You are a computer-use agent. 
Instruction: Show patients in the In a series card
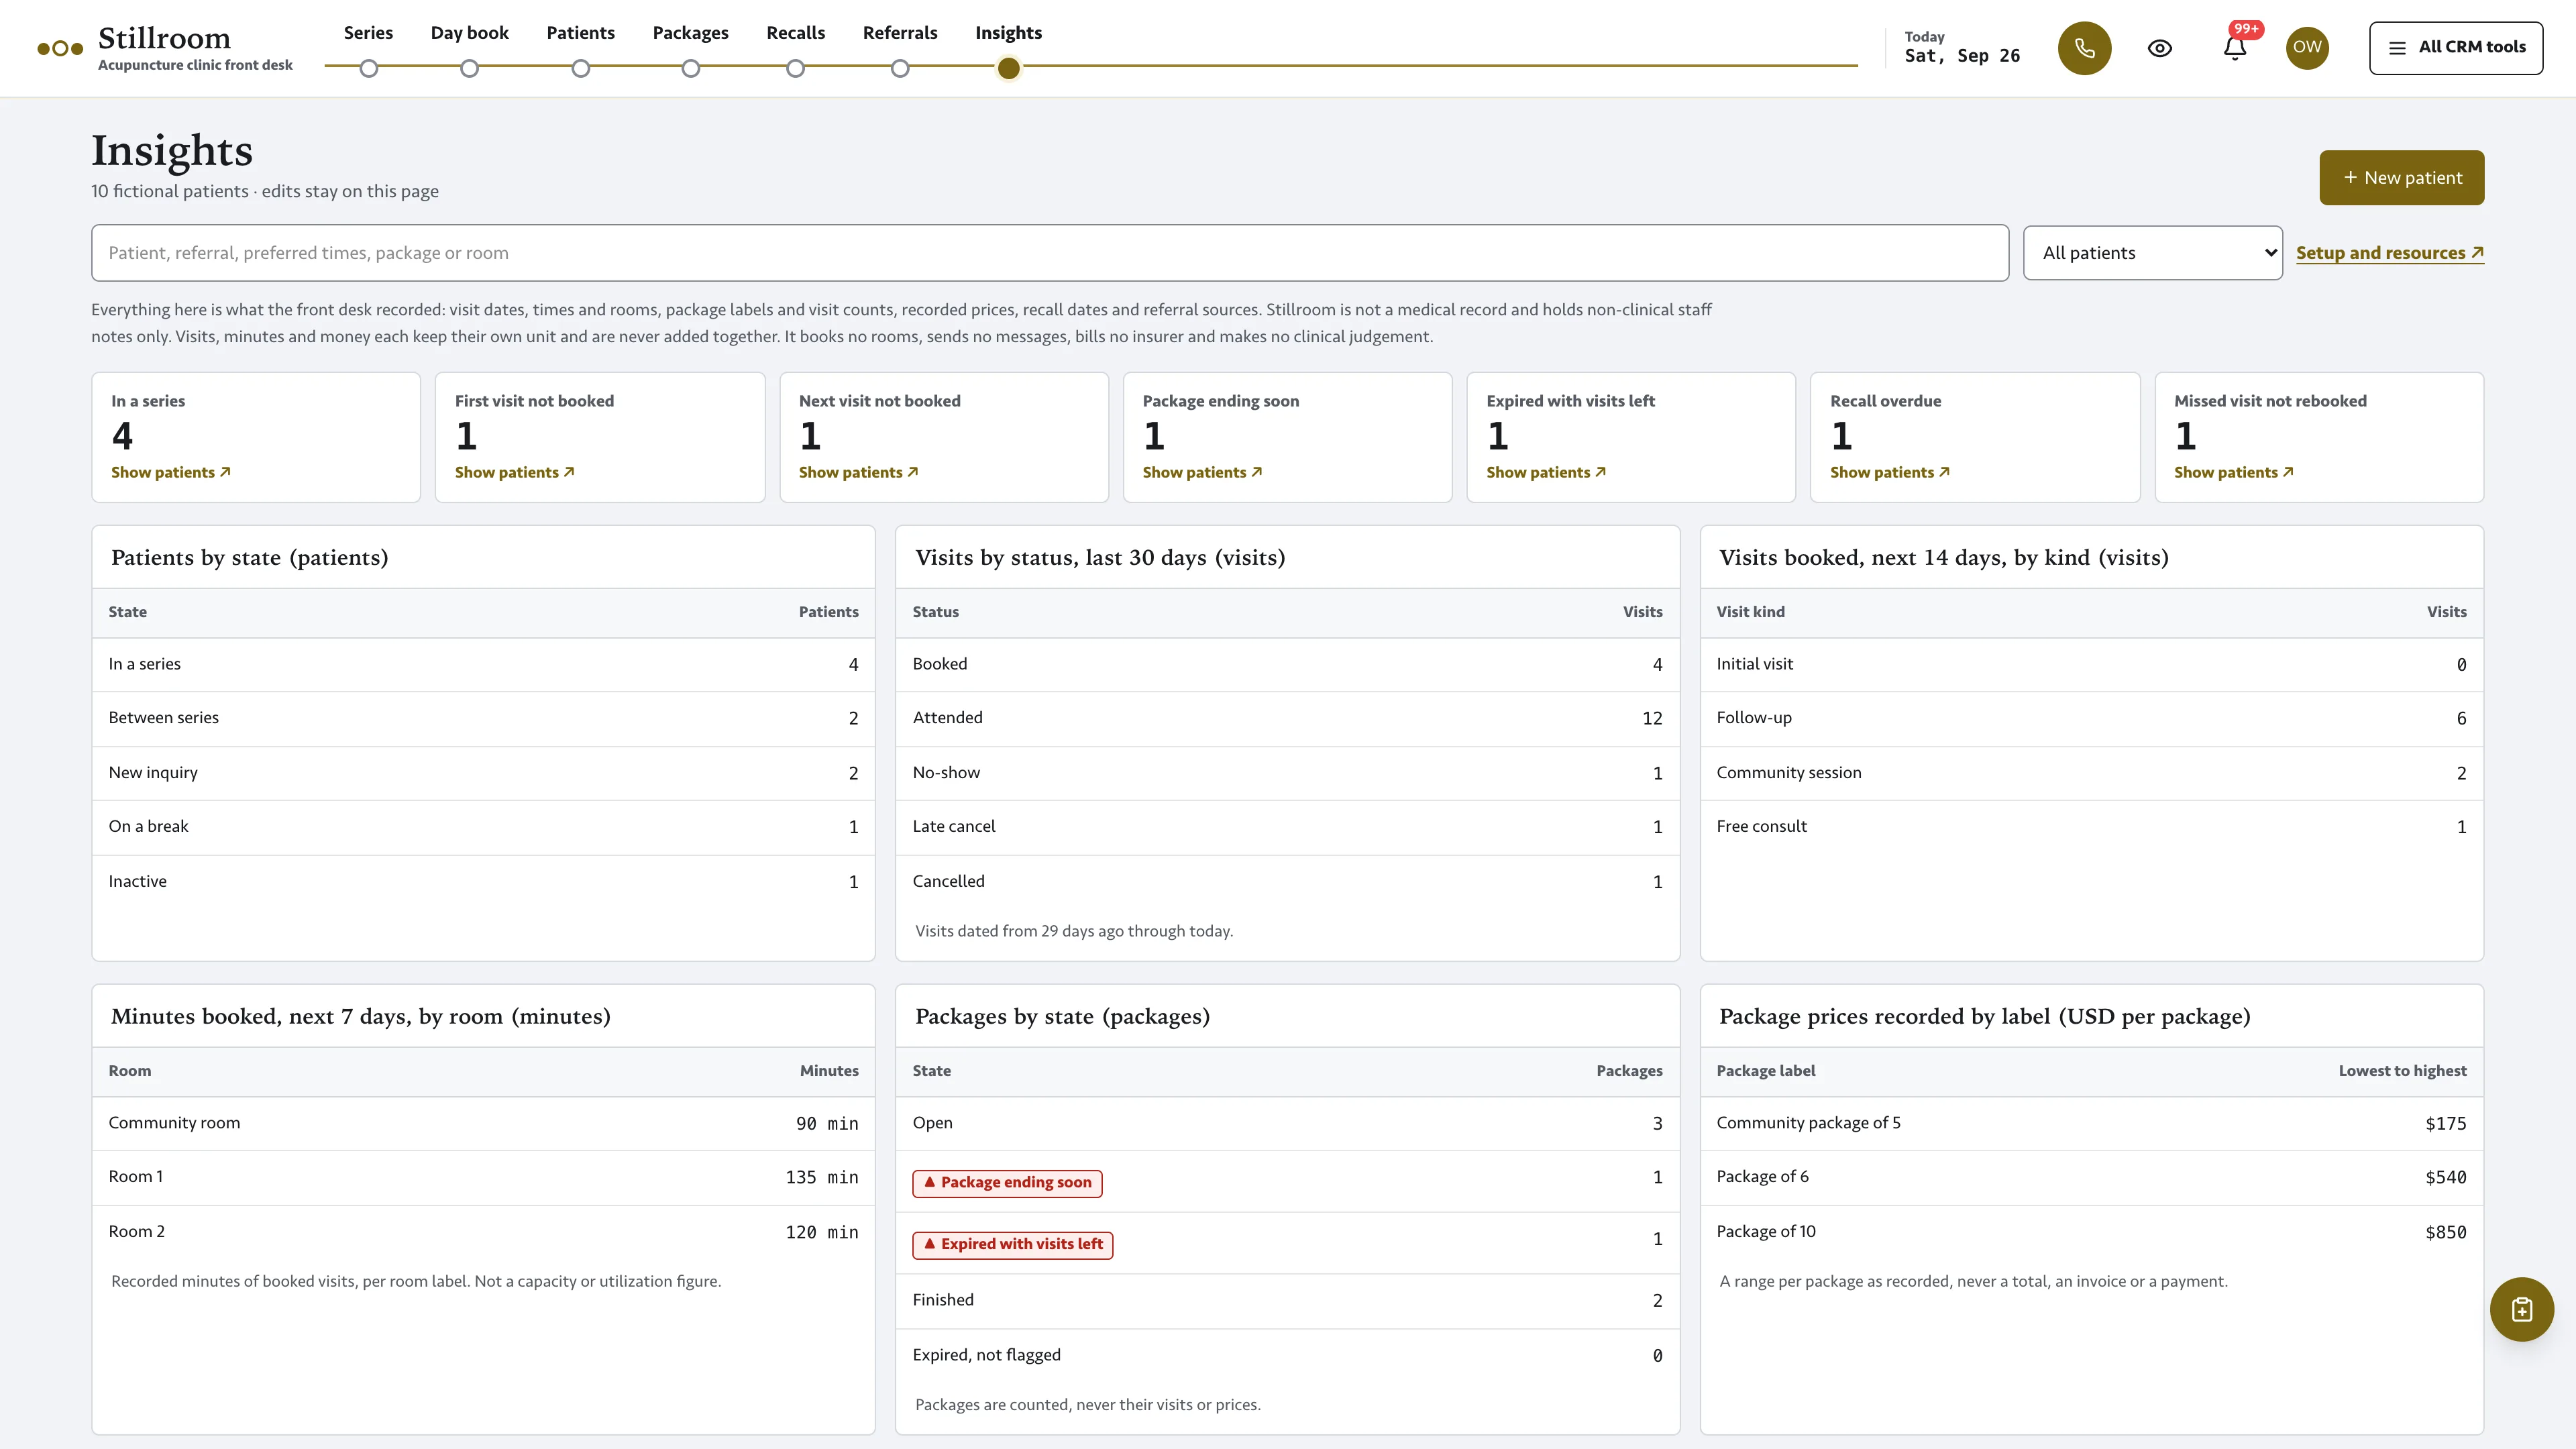click(x=171, y=472)
